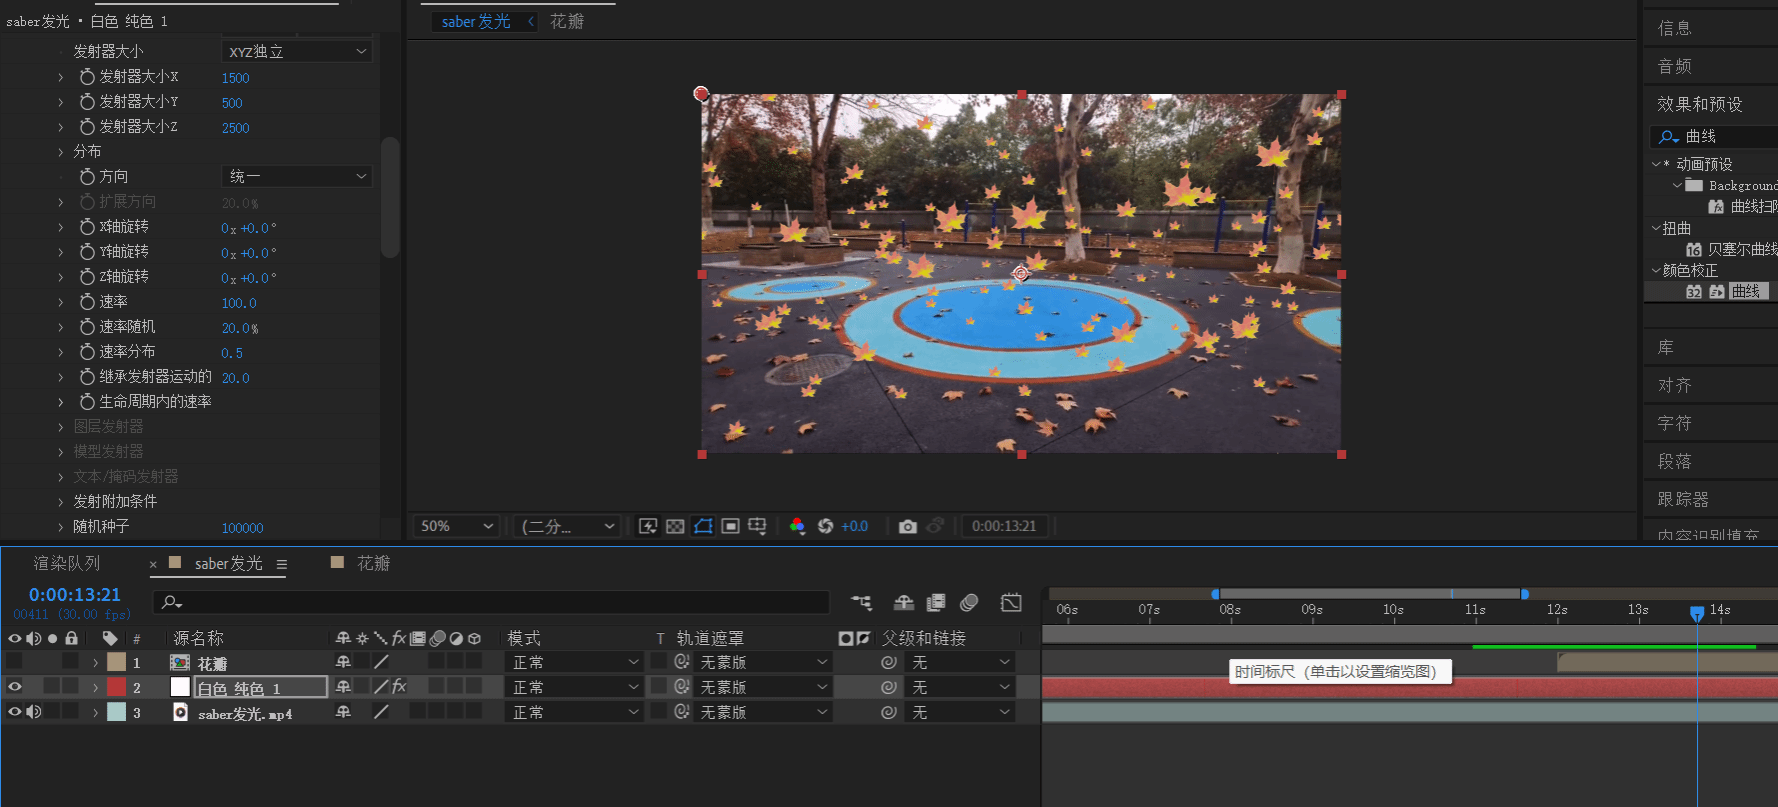Click the snapshot camera icon in viewer
The width and height of the screenshot is (1778, 807).
(x=907, y=526)
